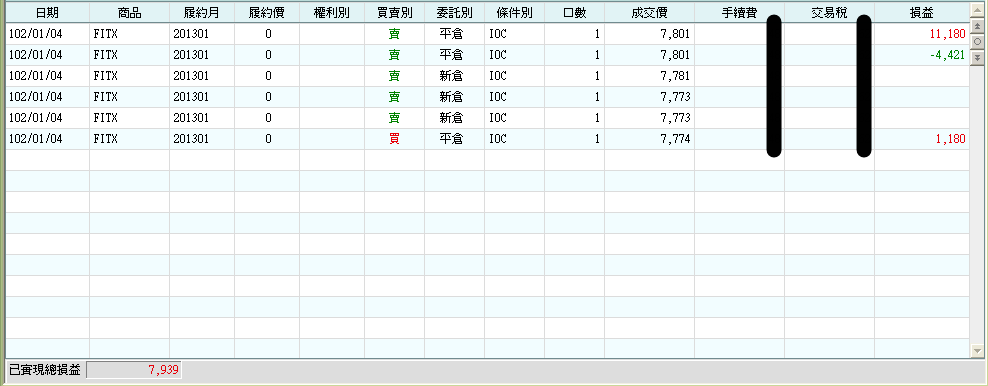
Task: Click 賣 in the row priced 7,781
Action: click(x=394, y=76)
